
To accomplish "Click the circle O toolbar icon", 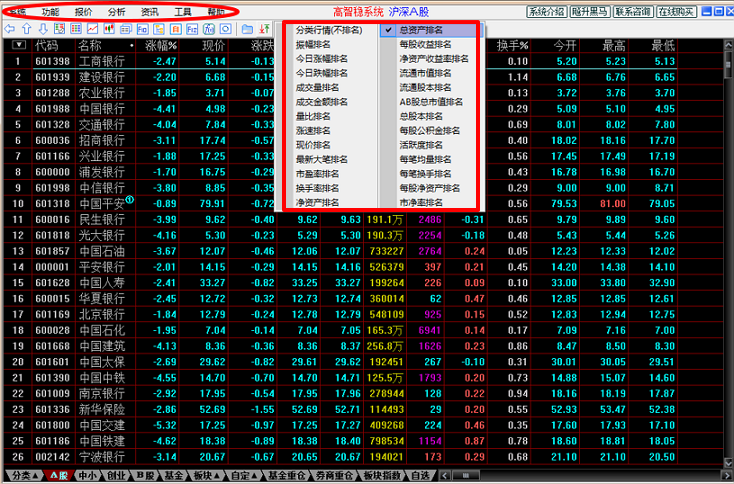I will point(226,29).
